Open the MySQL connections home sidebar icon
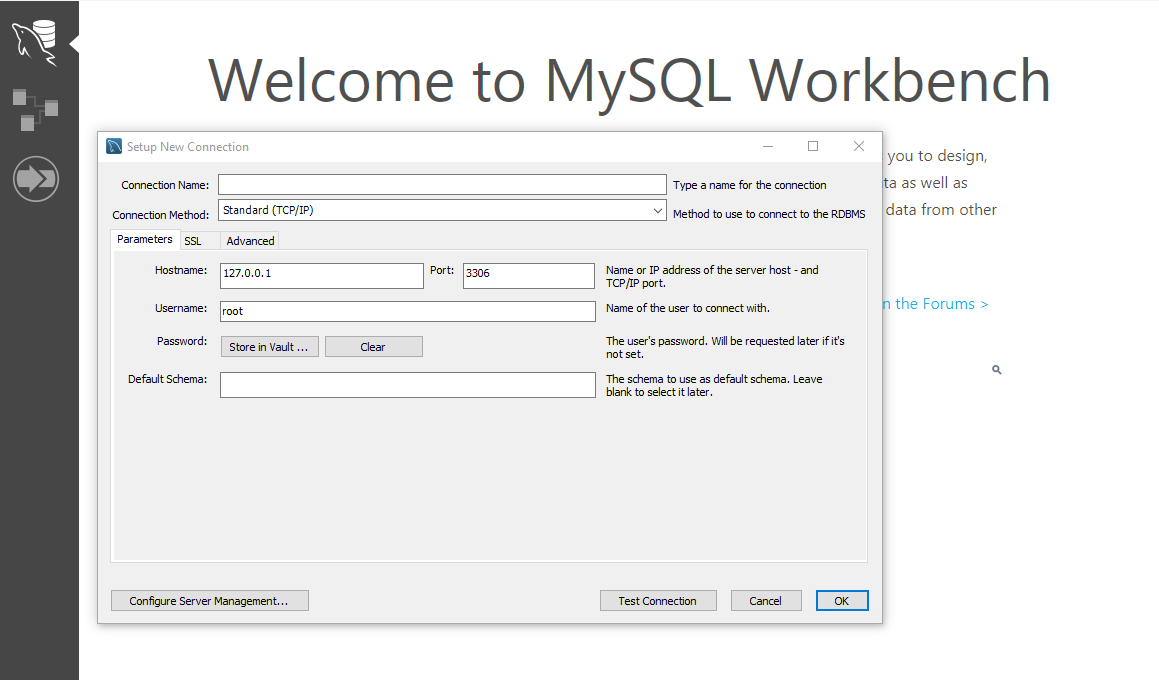Image resolution: width=1159 pixels, height=680 pixels. (x=35, y=43)
